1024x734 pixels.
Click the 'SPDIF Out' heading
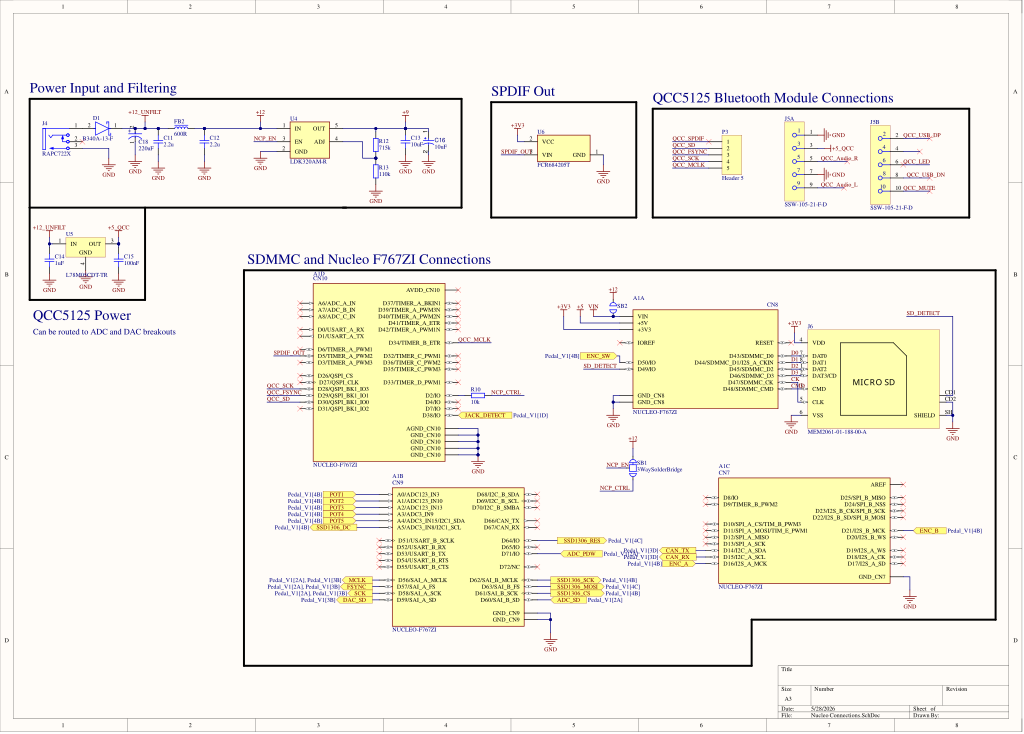coord(523,91)
